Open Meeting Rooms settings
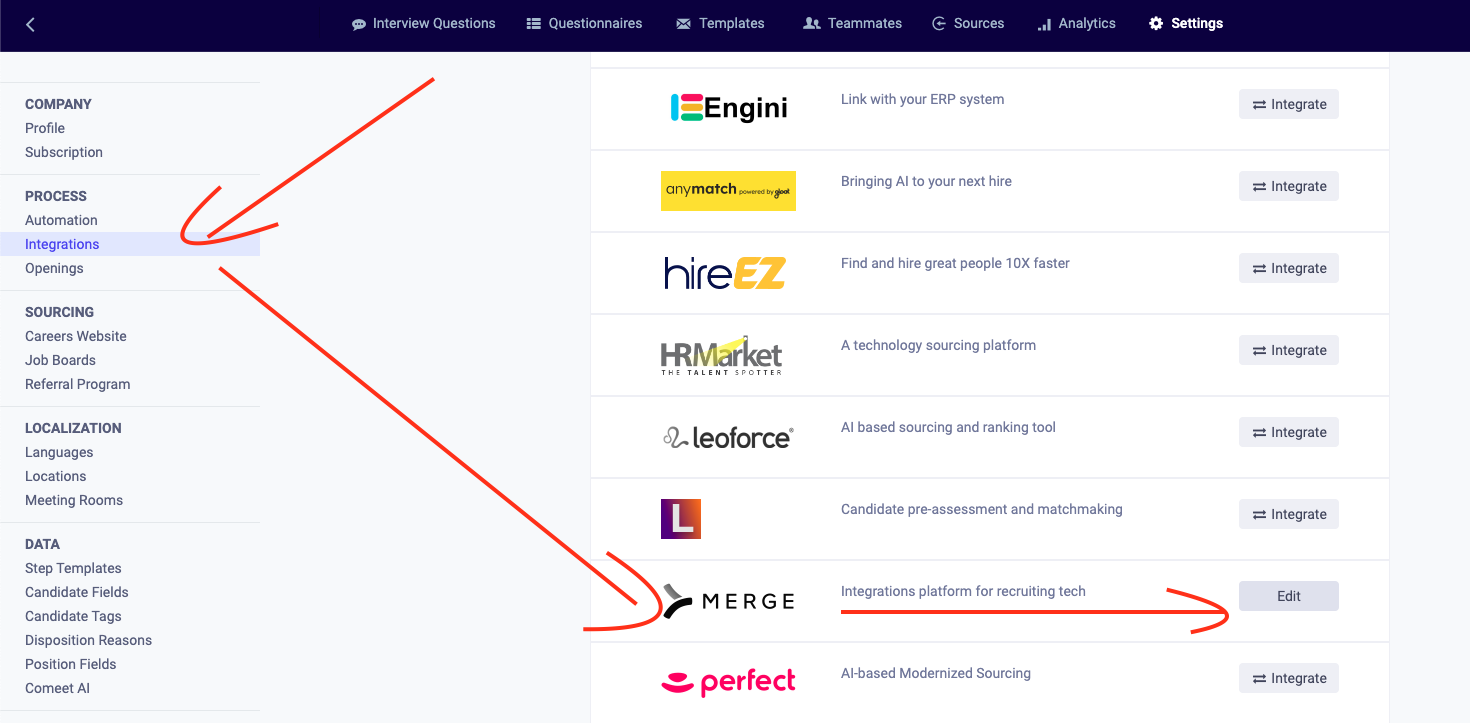The image size is (1470, 723). (74, 500)
